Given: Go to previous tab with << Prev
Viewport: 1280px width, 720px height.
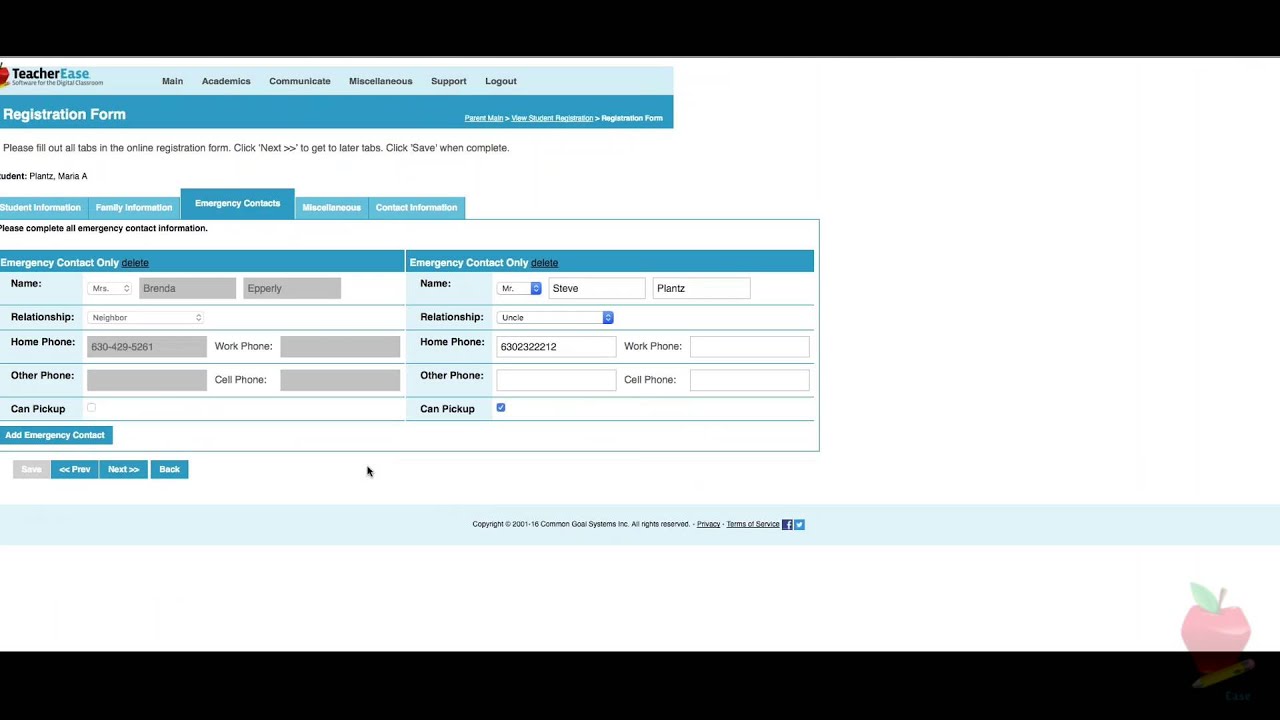Looking at the screenshot, I should 75,469.
